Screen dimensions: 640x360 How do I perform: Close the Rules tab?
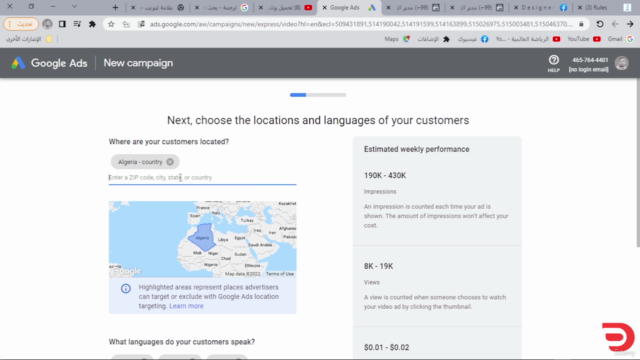tap(580, 7)
